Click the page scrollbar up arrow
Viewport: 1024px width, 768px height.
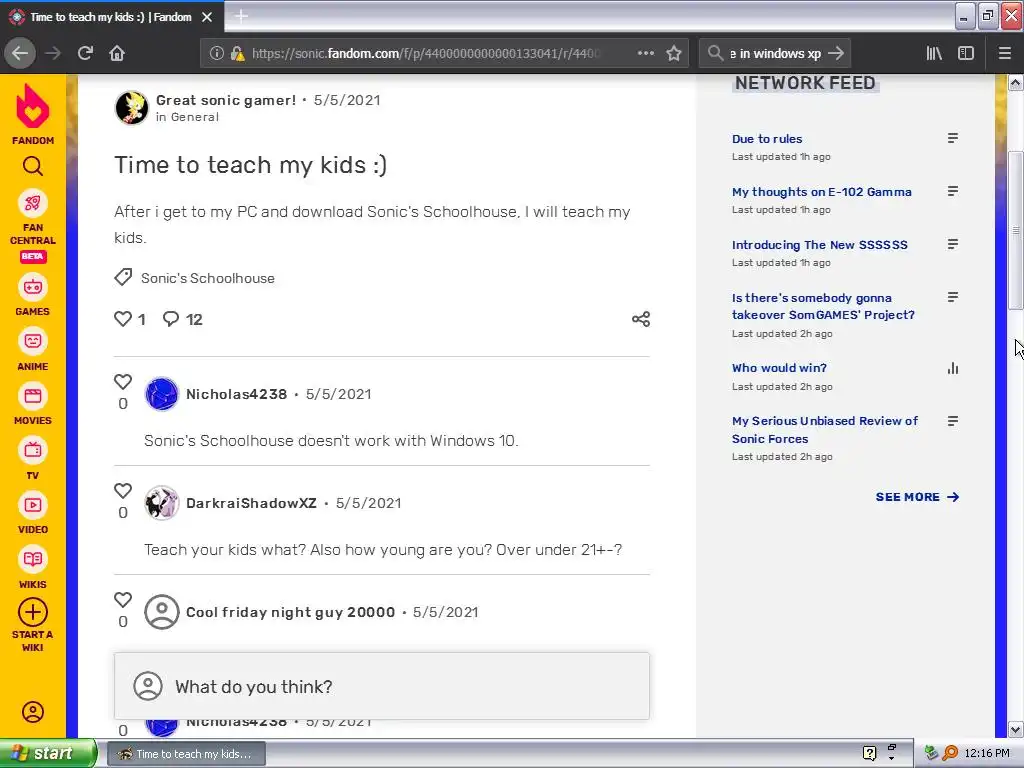tap(1015, 83)
